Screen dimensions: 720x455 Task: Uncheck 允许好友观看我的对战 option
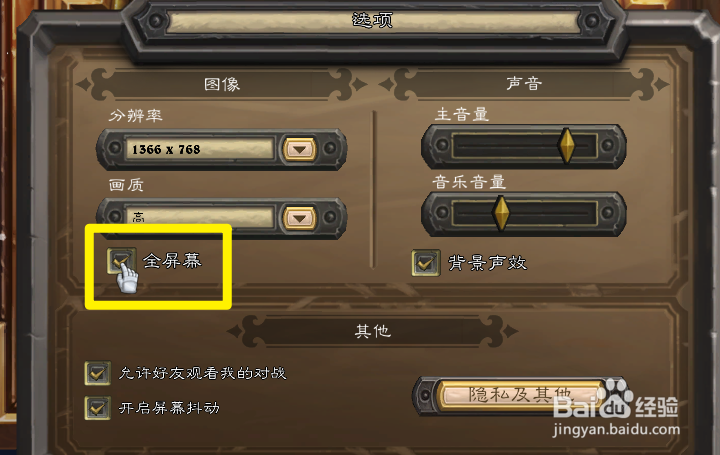[97, 373]
